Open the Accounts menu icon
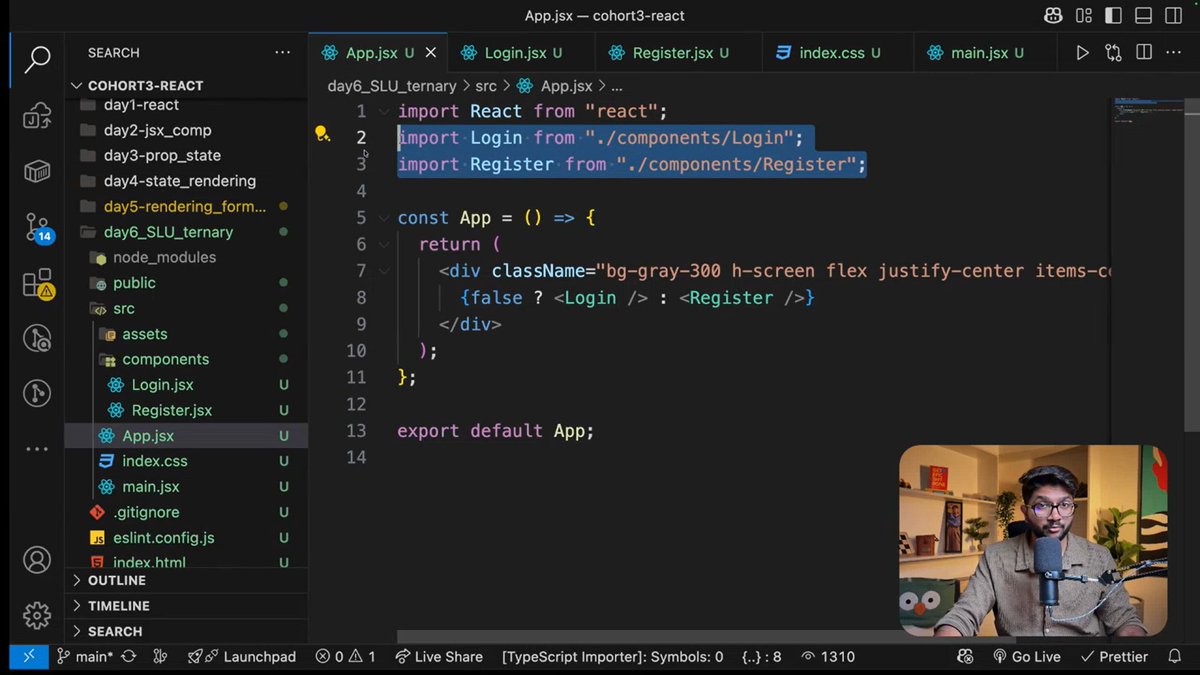This screenshot has width=1200, height=675. [37, 560]
